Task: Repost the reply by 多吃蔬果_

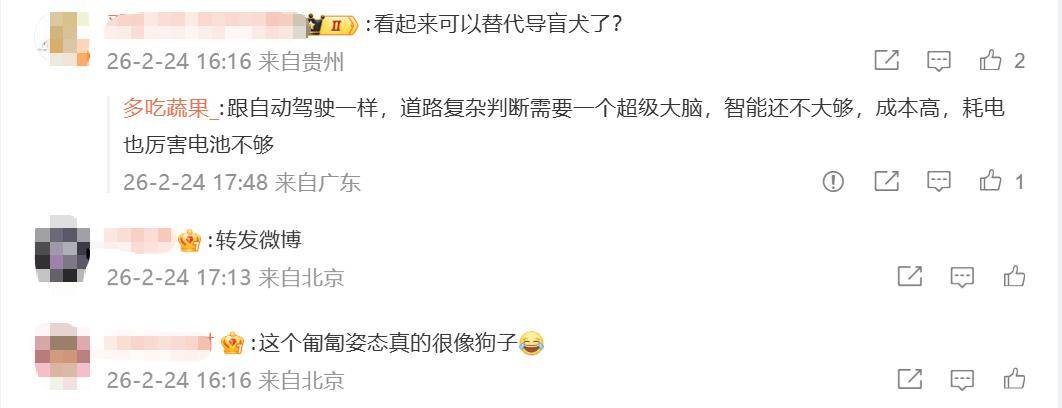Action: click(x=887, y=181)
